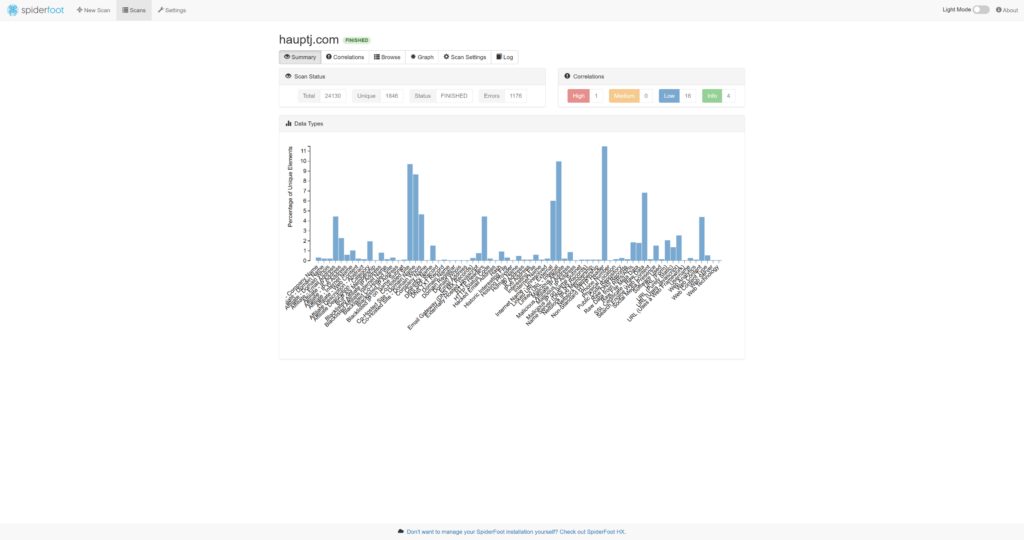Click the SpiderFoot logo

tap(35, 10)
